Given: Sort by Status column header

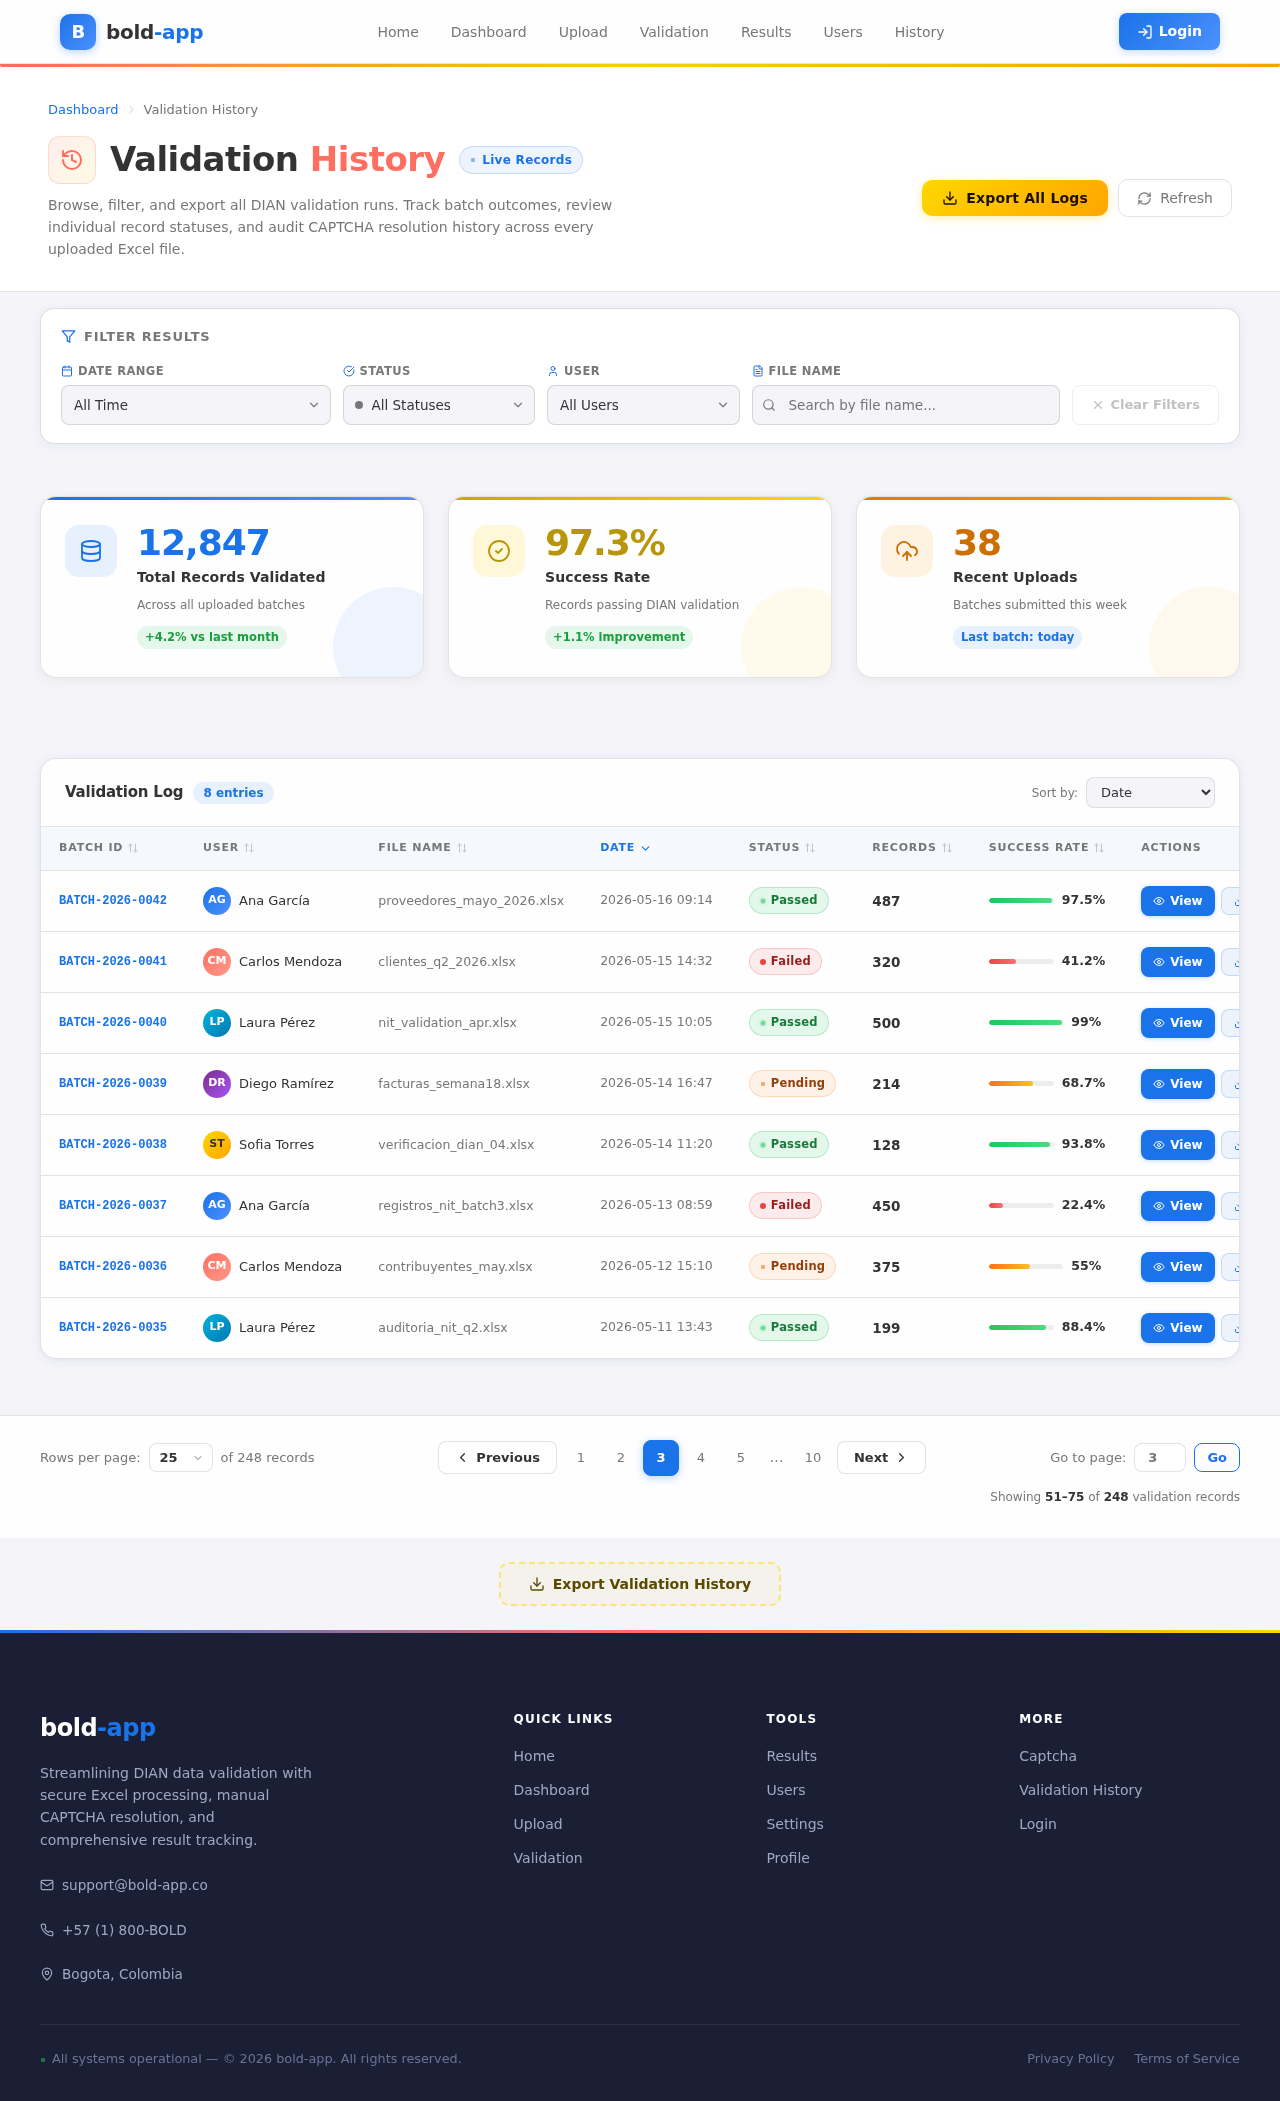Looking at the screenshot, I should (x=782, y=848).
